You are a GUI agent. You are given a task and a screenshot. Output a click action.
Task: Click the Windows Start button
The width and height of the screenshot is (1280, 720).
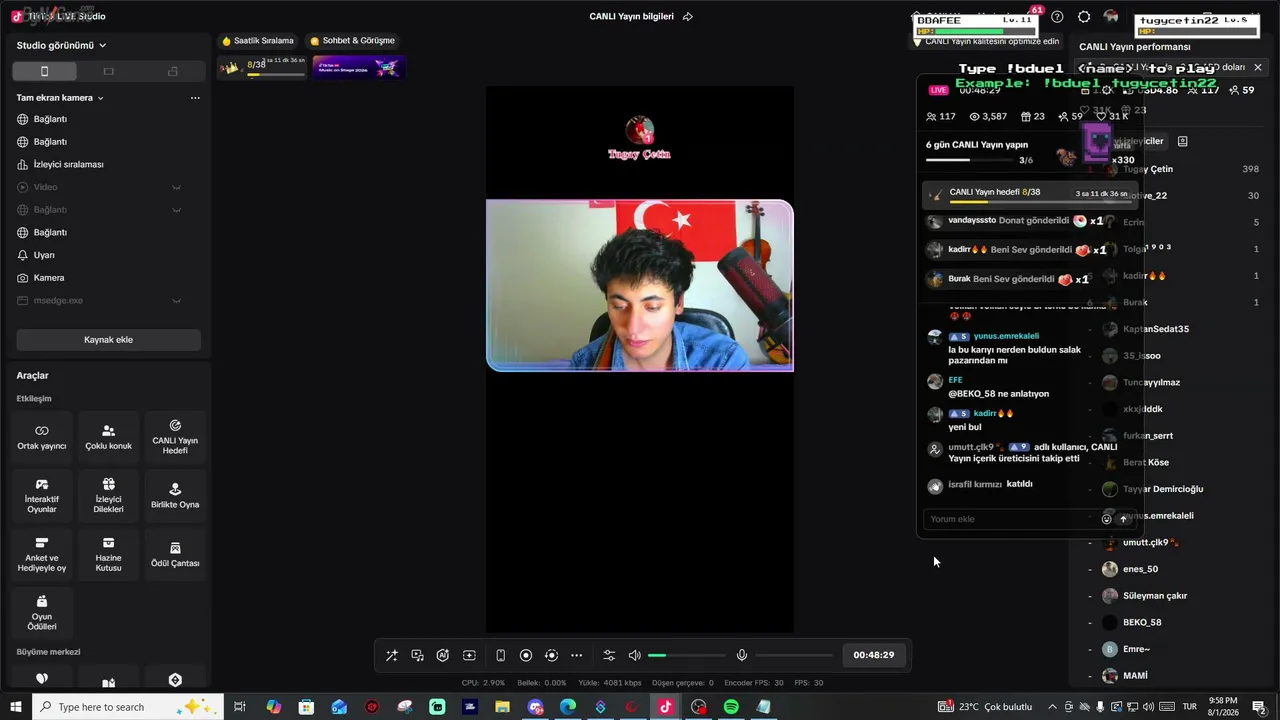pyautogui.click(x=16, y=707)
